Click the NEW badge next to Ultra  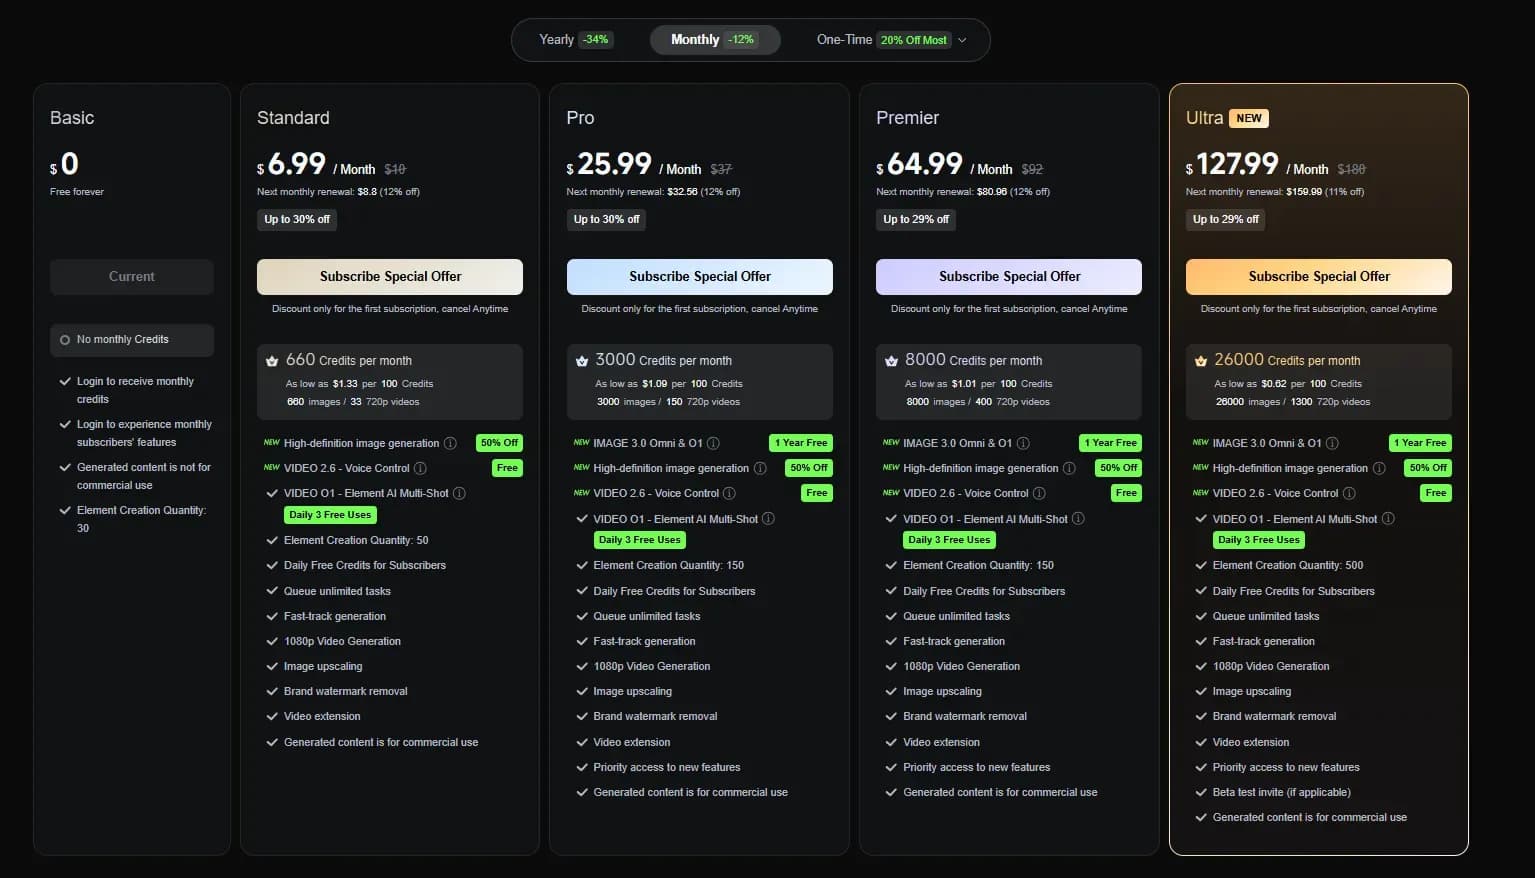point(1248,118)
